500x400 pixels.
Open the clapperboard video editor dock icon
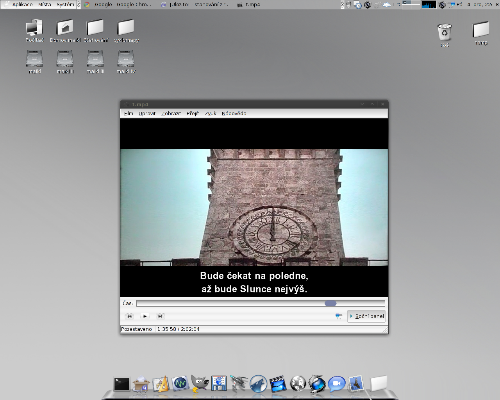point(278,384)
